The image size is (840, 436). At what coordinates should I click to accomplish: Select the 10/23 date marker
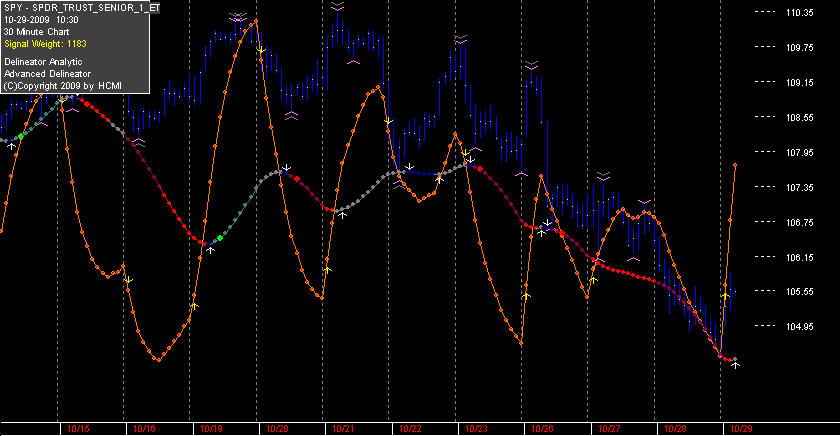(476, 429)
